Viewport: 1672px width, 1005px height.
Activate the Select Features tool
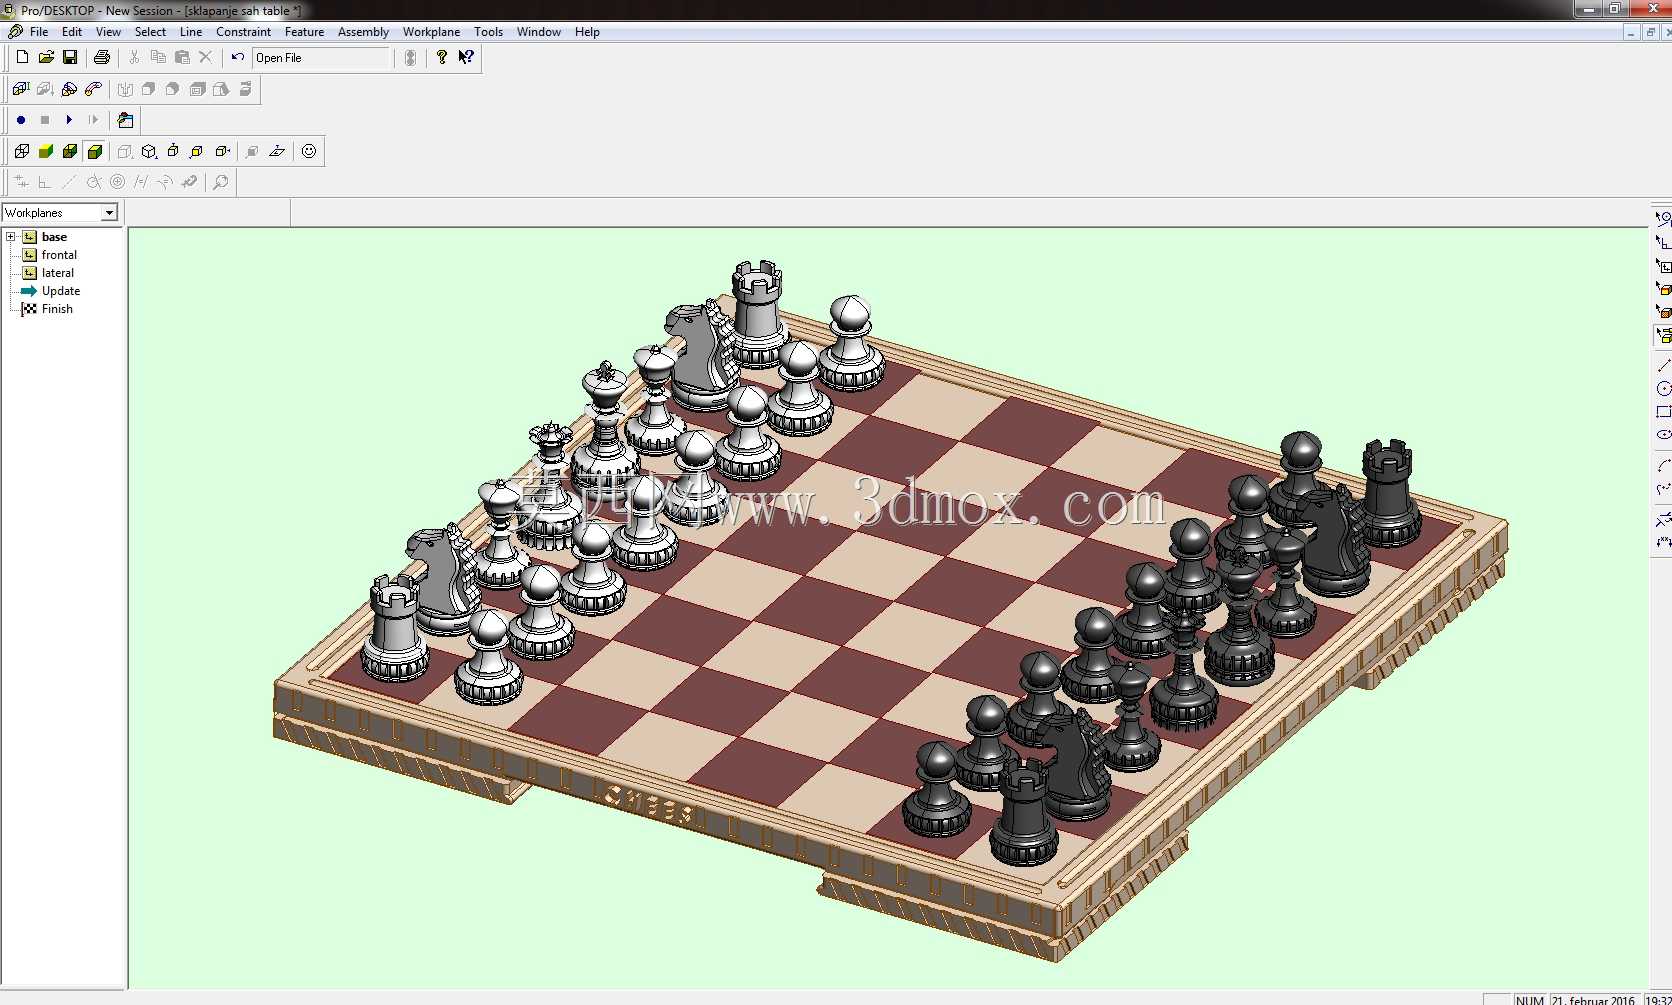[x=1663, y=312]
